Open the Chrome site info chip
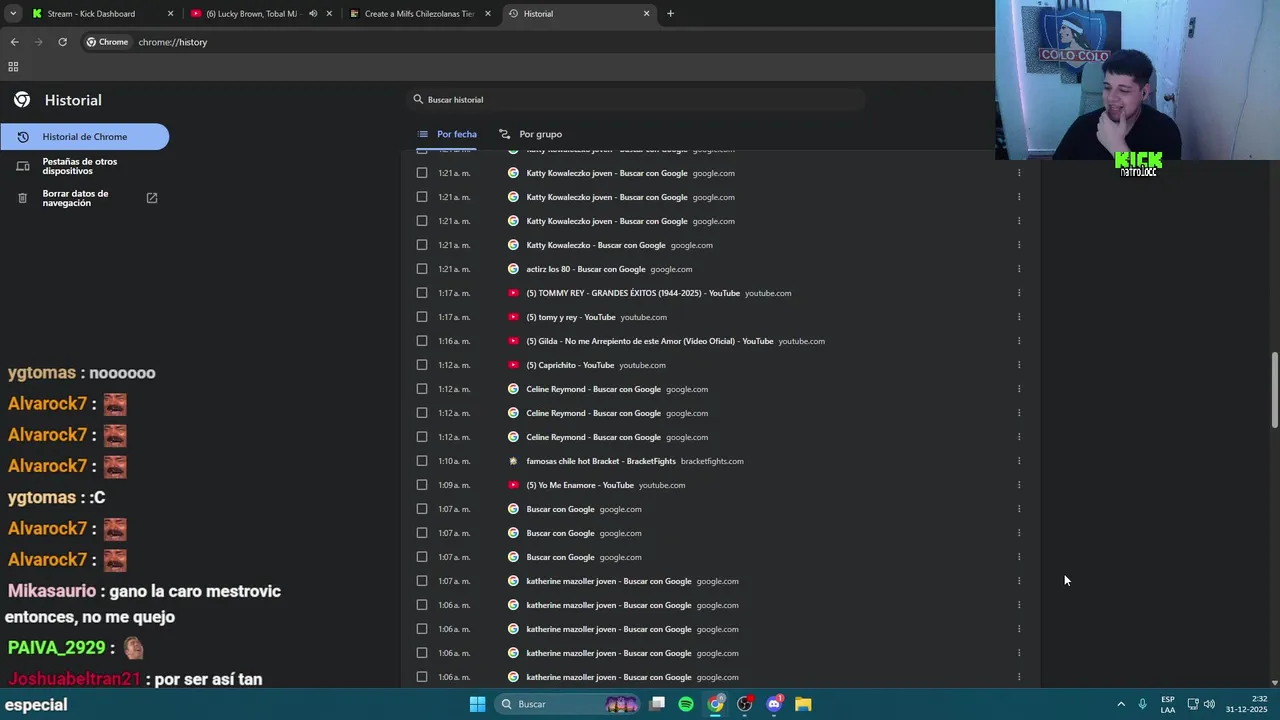 (x=107, y=42)
